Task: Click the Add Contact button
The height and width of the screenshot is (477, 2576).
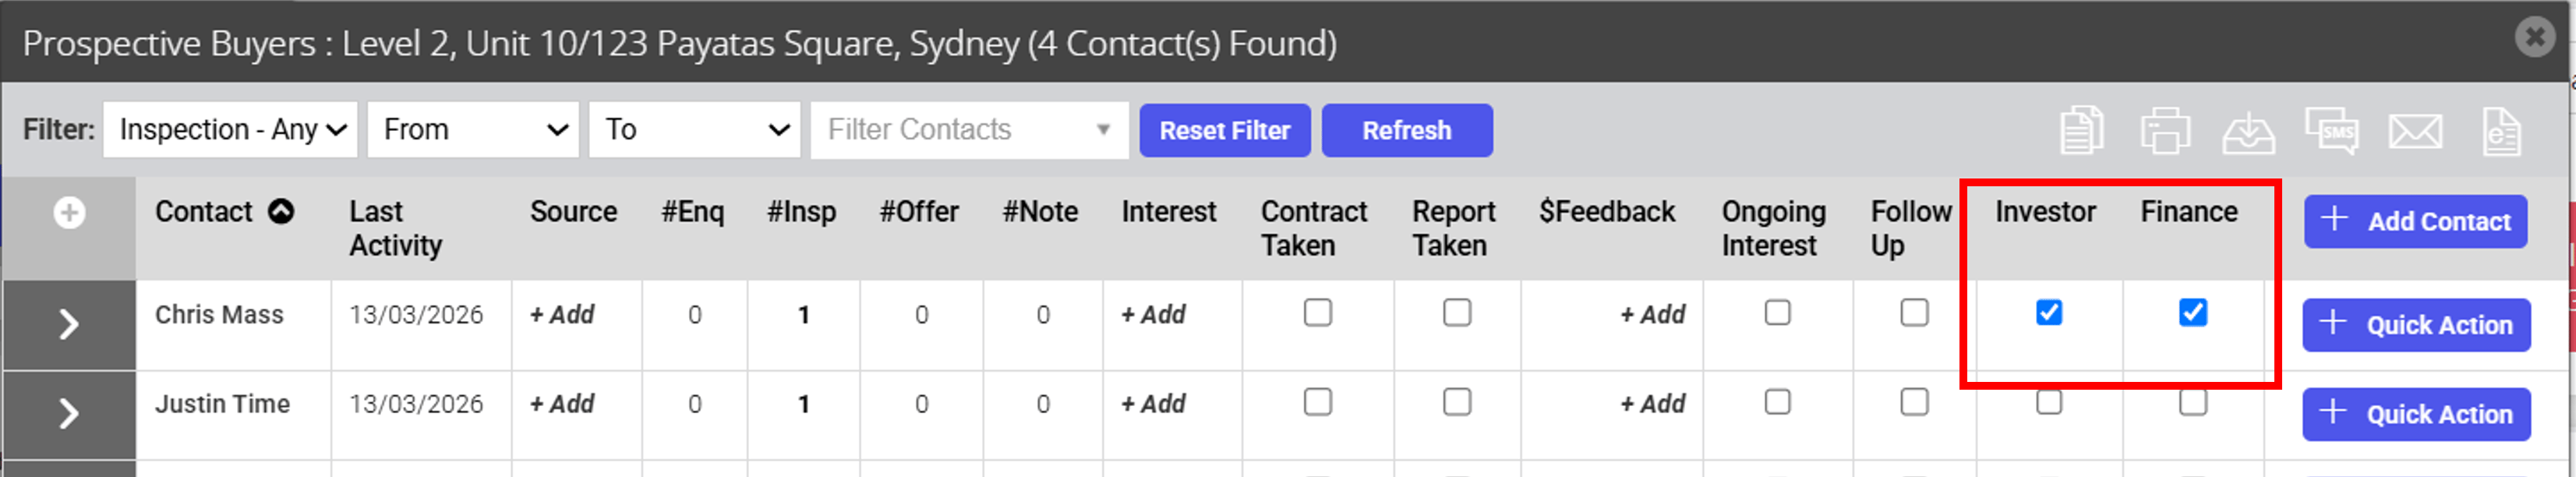Action: 2415,221
